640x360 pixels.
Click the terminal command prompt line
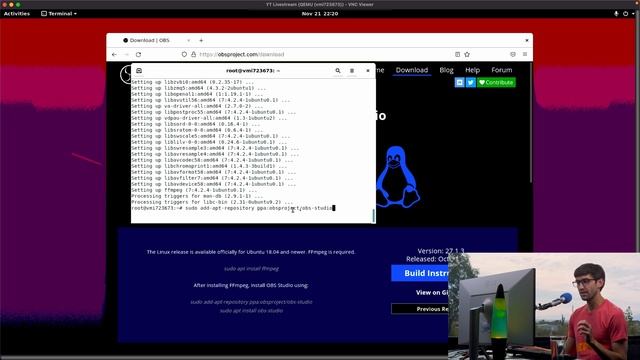(x=233, y=208)
